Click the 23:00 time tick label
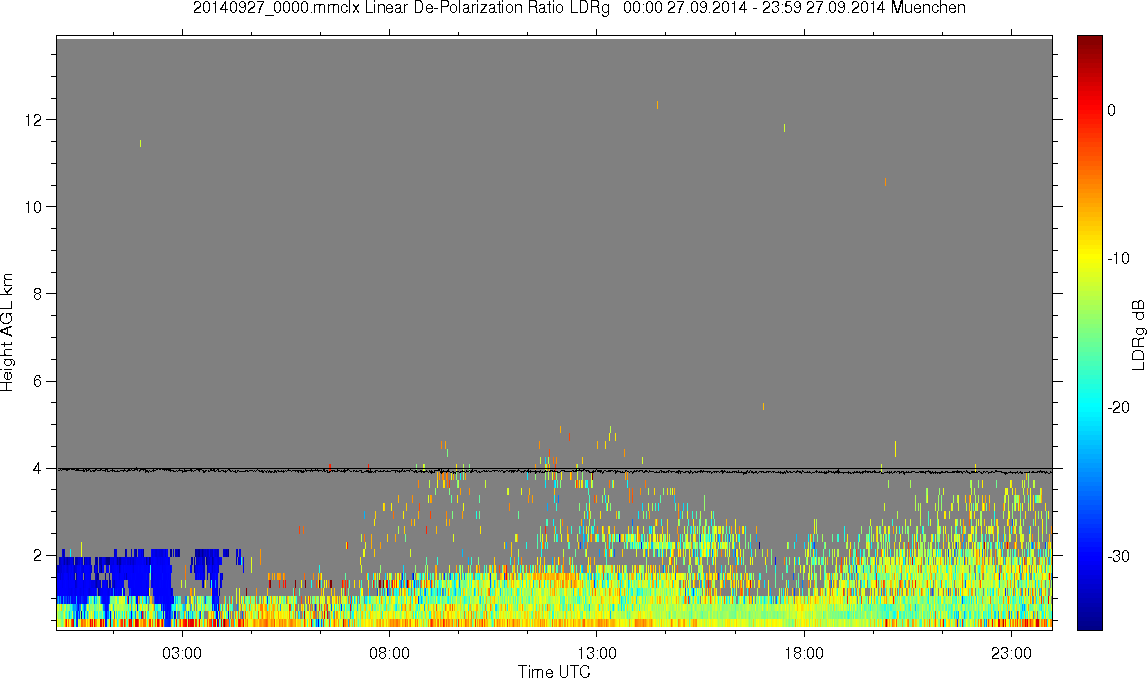Screen dimensions: 1147x678 coord(1011,653)
